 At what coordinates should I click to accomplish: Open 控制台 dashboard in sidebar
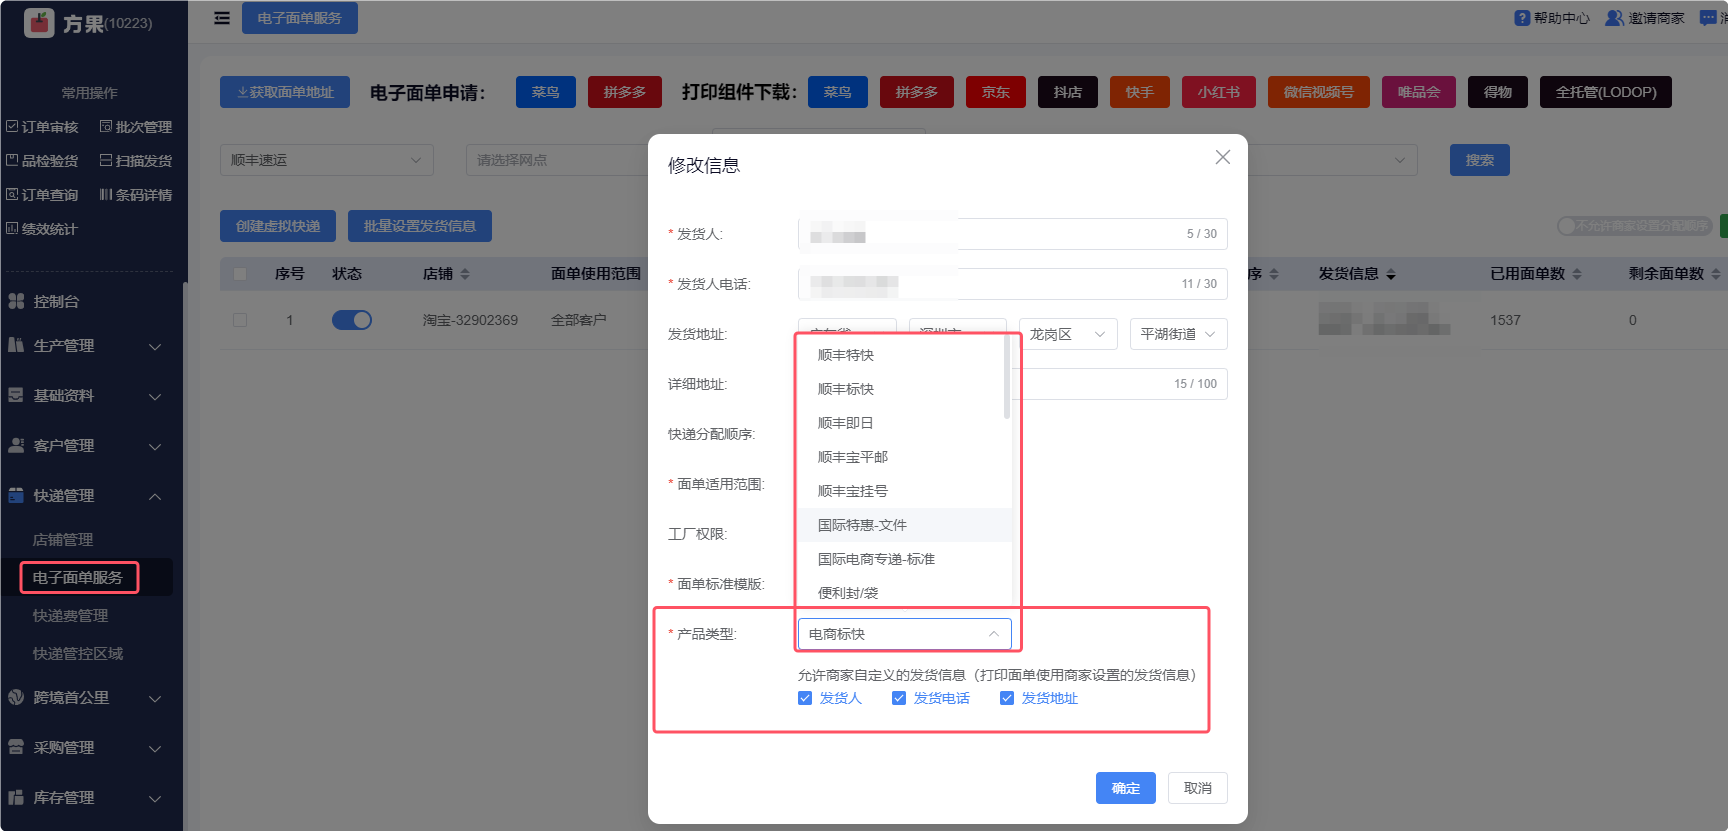[x=56, y=301]
